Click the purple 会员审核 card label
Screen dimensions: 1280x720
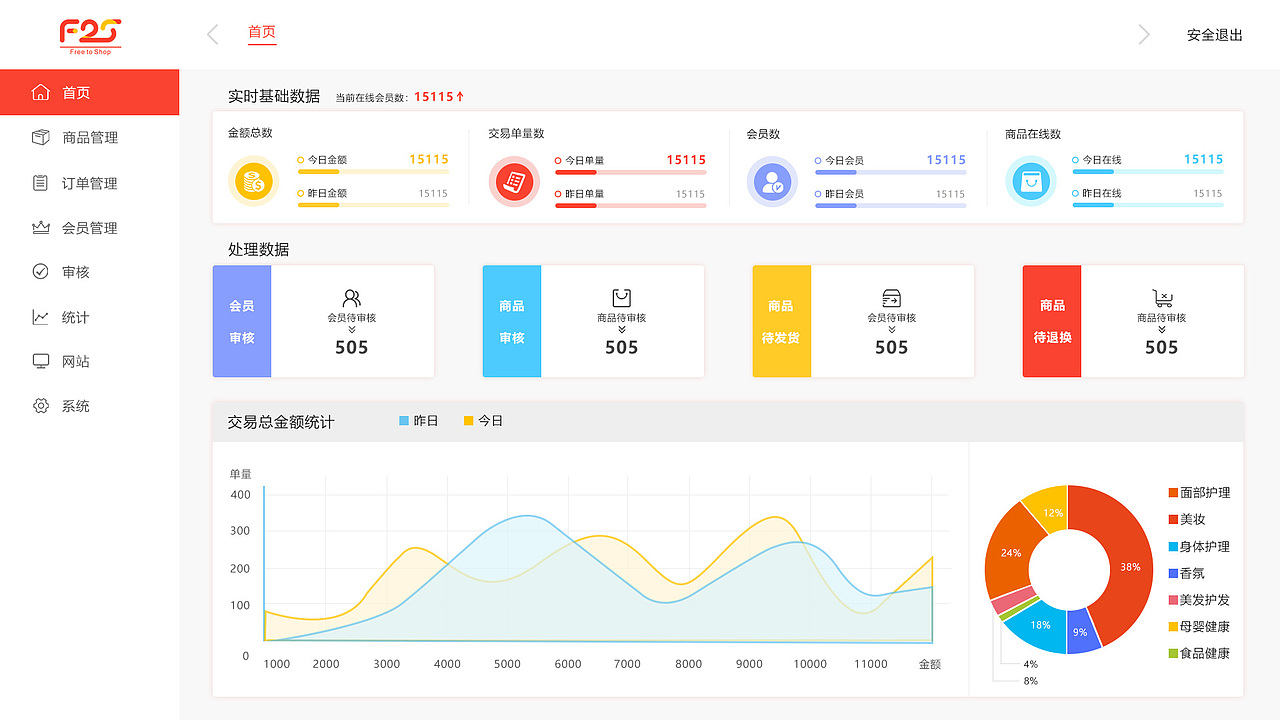[x=242, y=321]
